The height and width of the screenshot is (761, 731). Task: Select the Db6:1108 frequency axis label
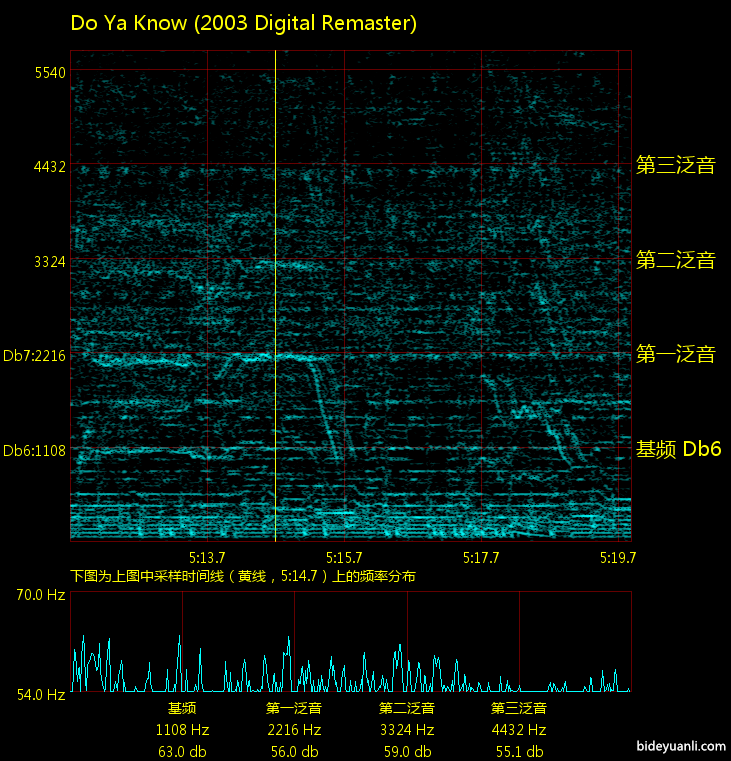click(34, 451)
